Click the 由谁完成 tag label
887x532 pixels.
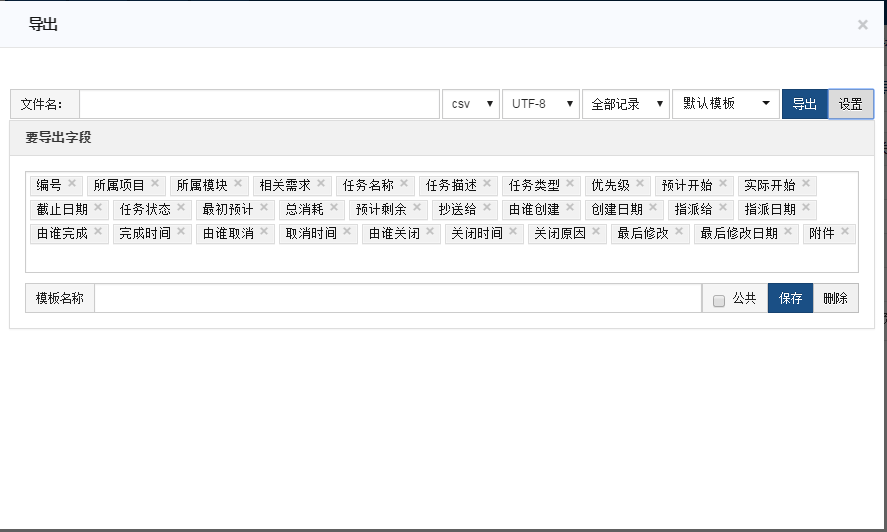[x=62, y=233]
